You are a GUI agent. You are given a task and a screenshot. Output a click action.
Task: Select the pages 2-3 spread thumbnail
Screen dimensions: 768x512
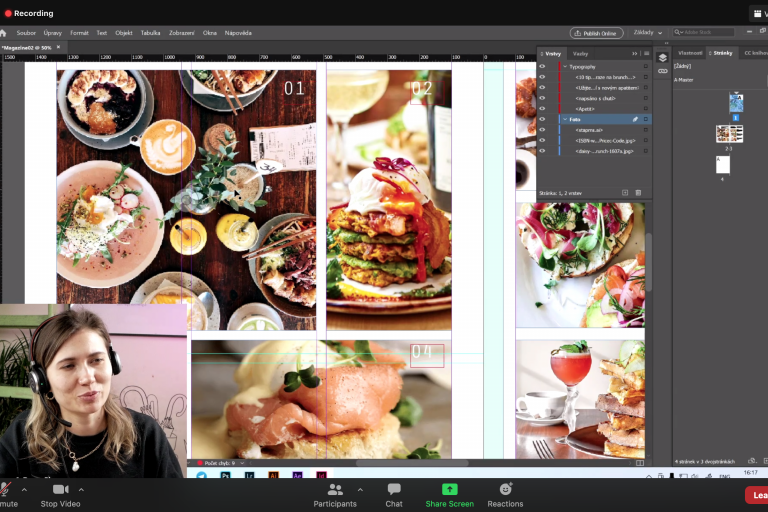coord(729,134)
